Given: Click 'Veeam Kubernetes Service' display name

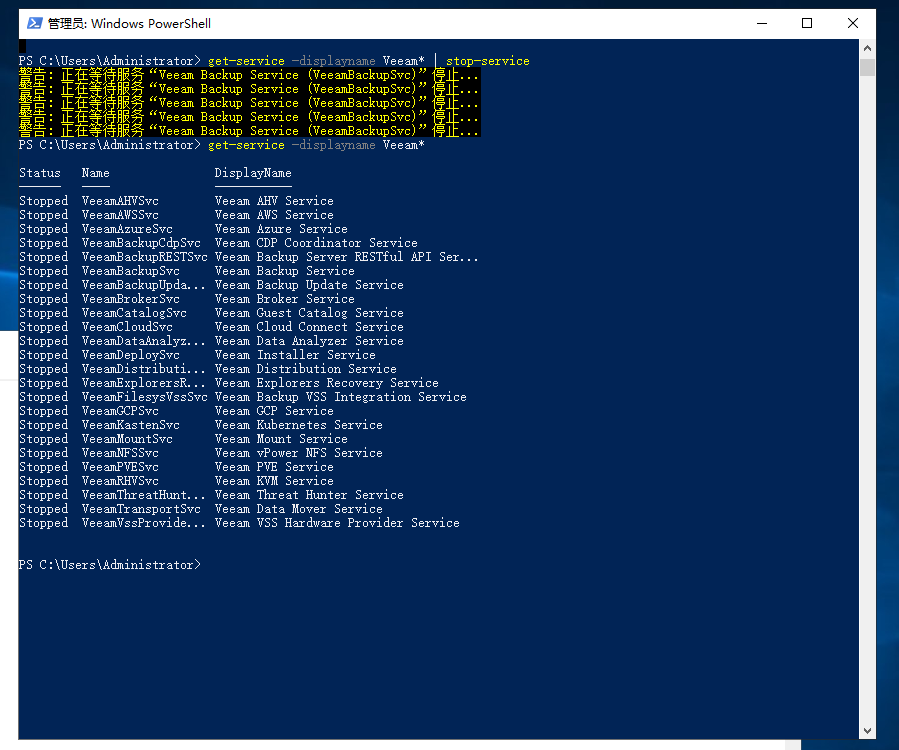Looking at the screenshot, I should 299,425.
